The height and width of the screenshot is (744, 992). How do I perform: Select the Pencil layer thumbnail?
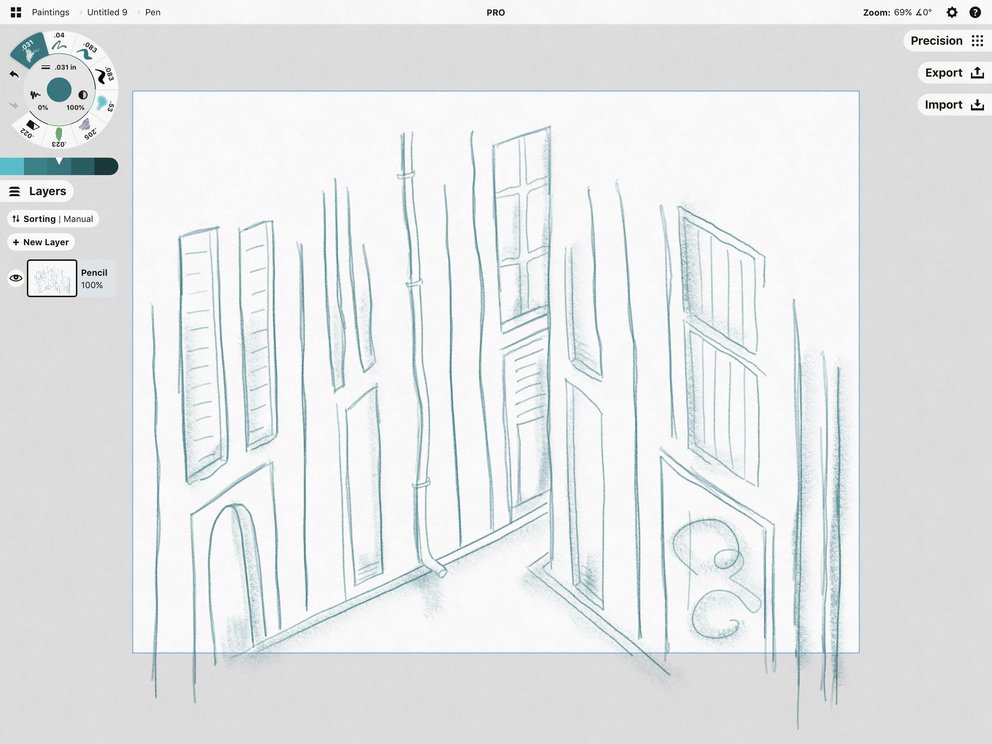52,277
